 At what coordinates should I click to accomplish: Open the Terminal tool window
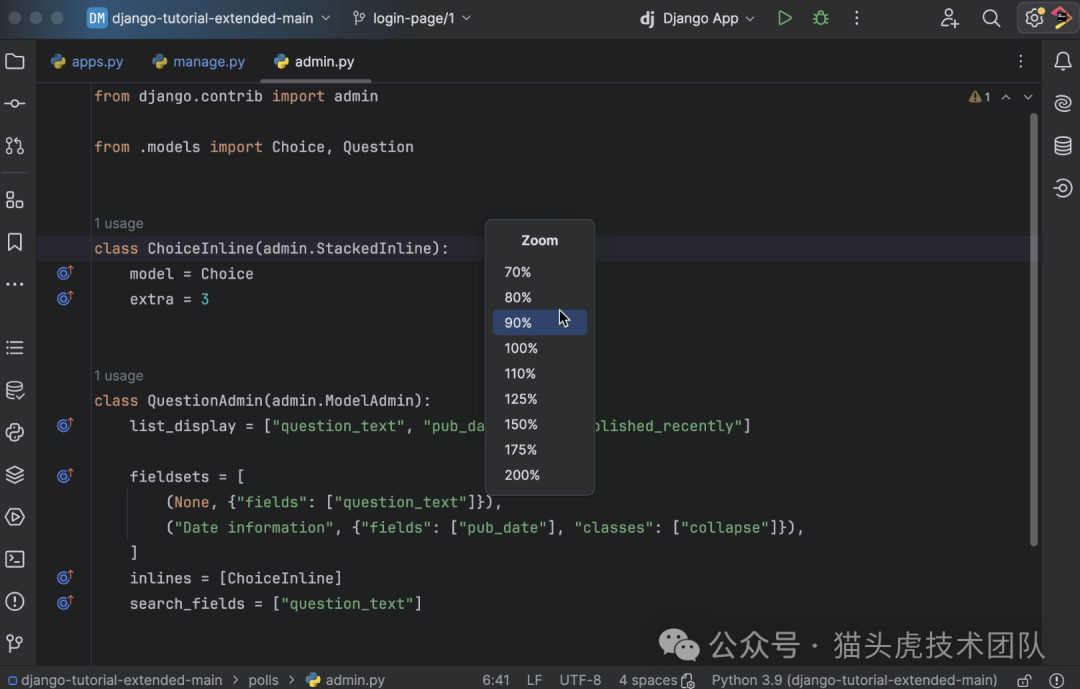click(15, 559)
